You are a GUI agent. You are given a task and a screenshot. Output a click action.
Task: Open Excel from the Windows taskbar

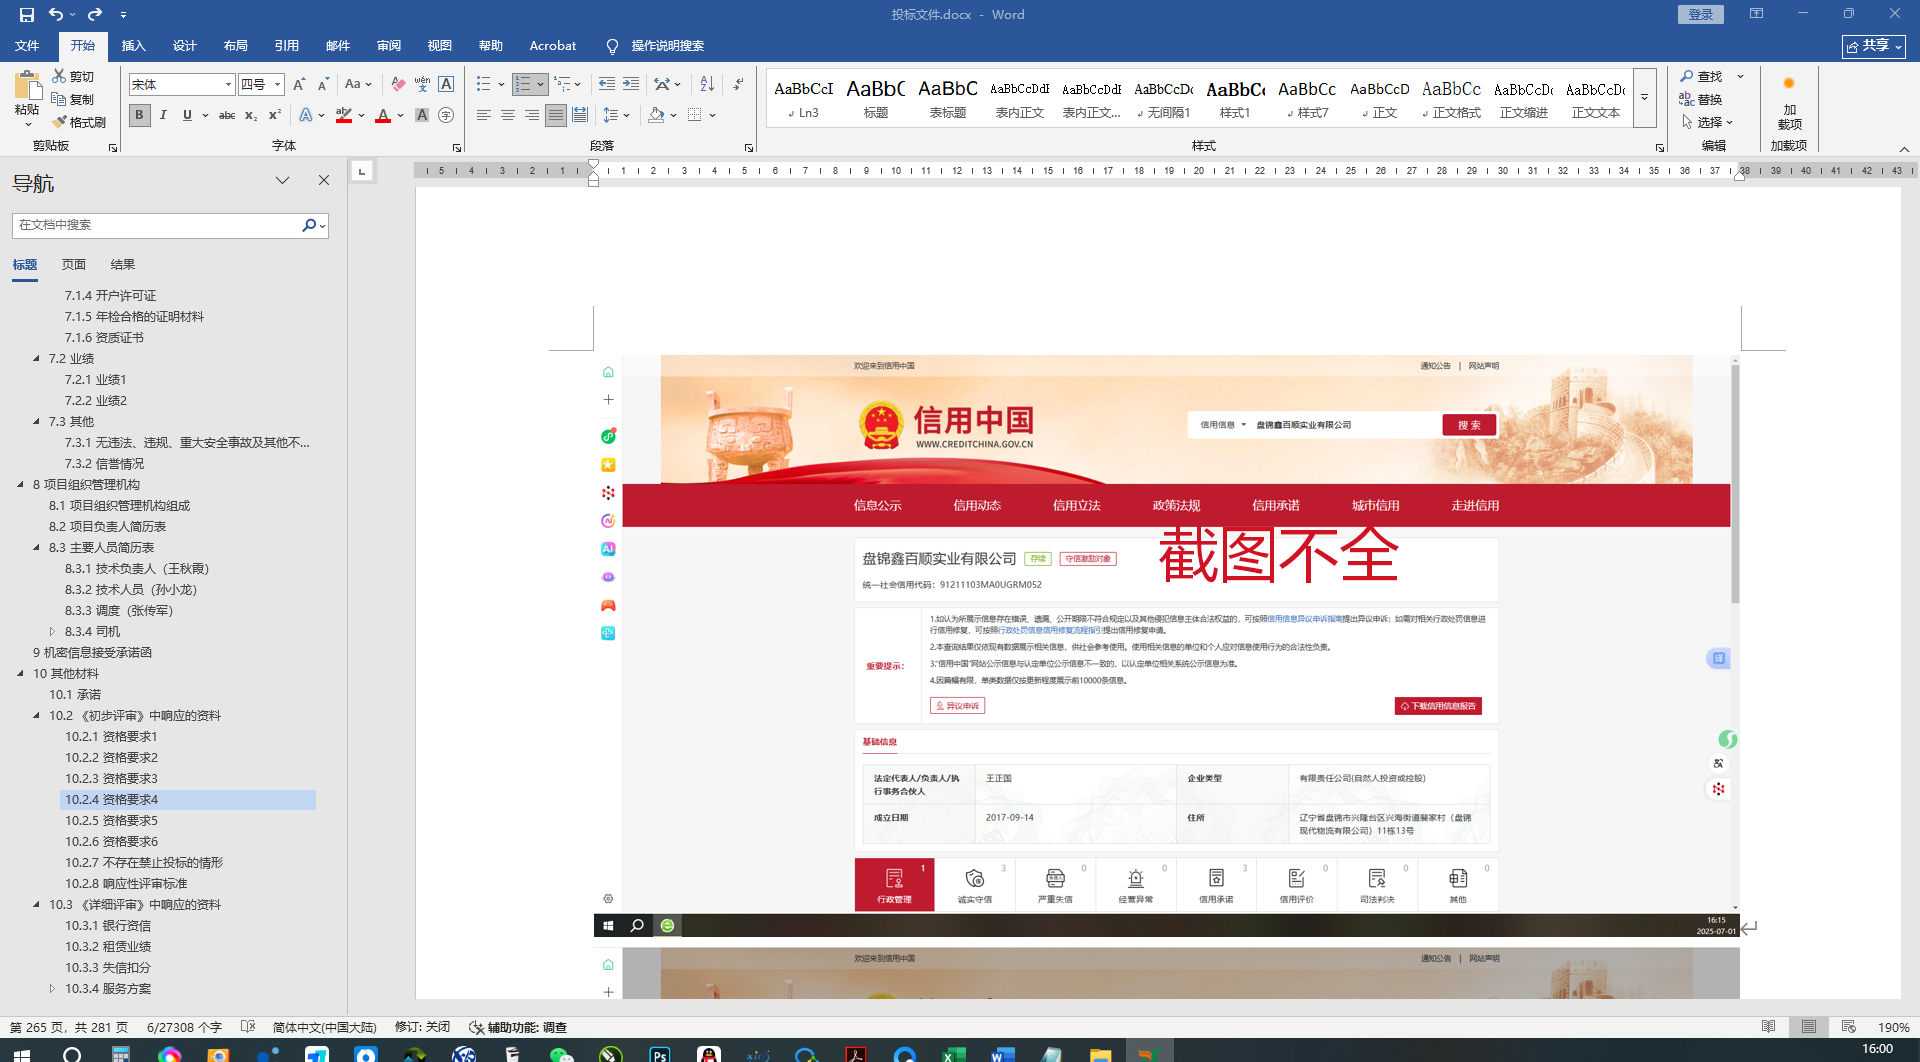click(x=954, y=1054)
